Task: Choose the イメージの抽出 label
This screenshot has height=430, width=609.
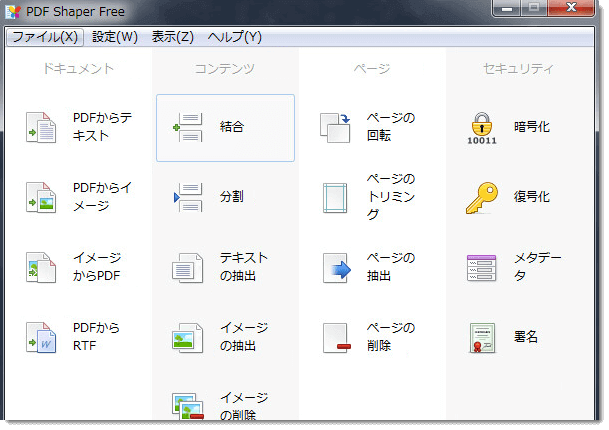Action: 244,336
